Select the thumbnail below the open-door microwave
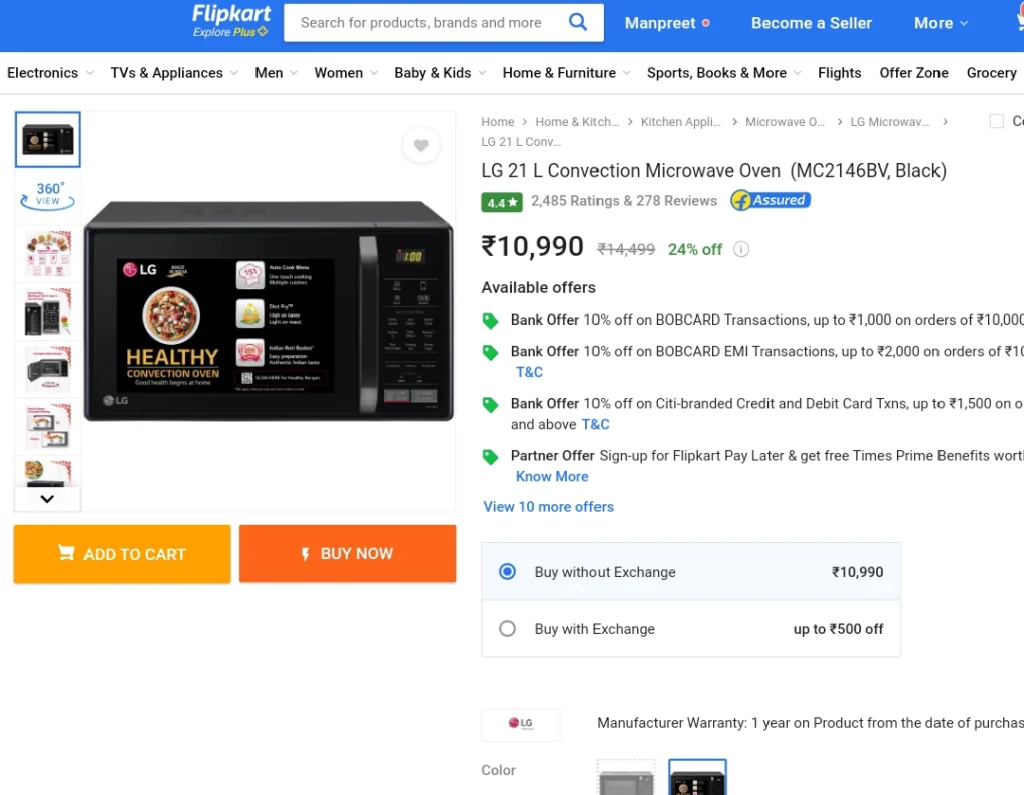 48,427
